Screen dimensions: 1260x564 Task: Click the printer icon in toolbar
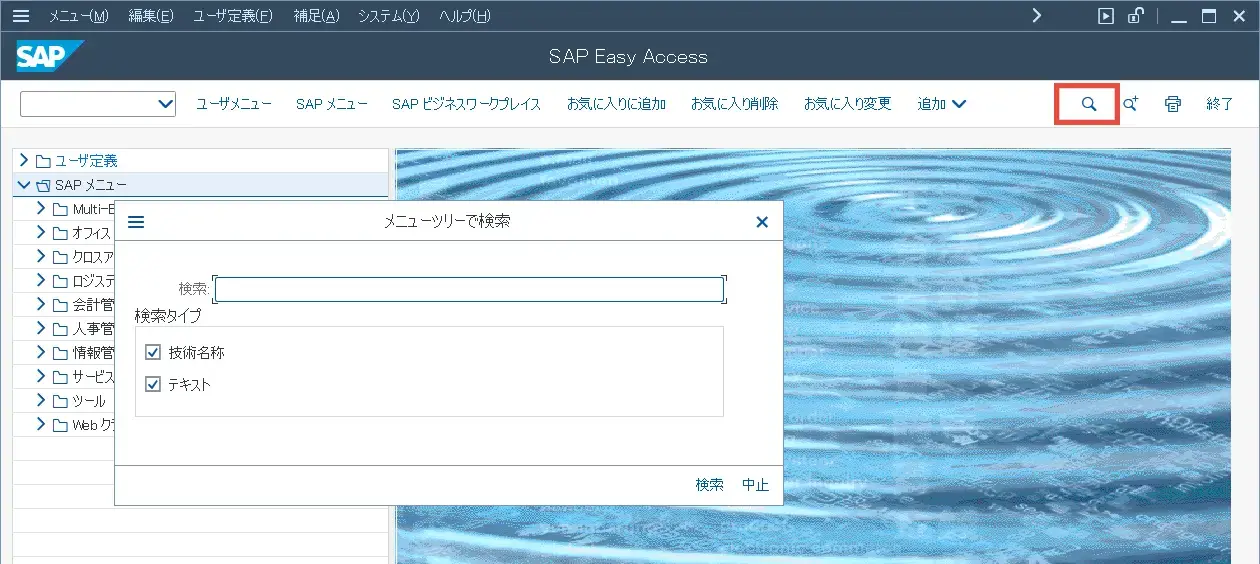tap(1173, 104)
